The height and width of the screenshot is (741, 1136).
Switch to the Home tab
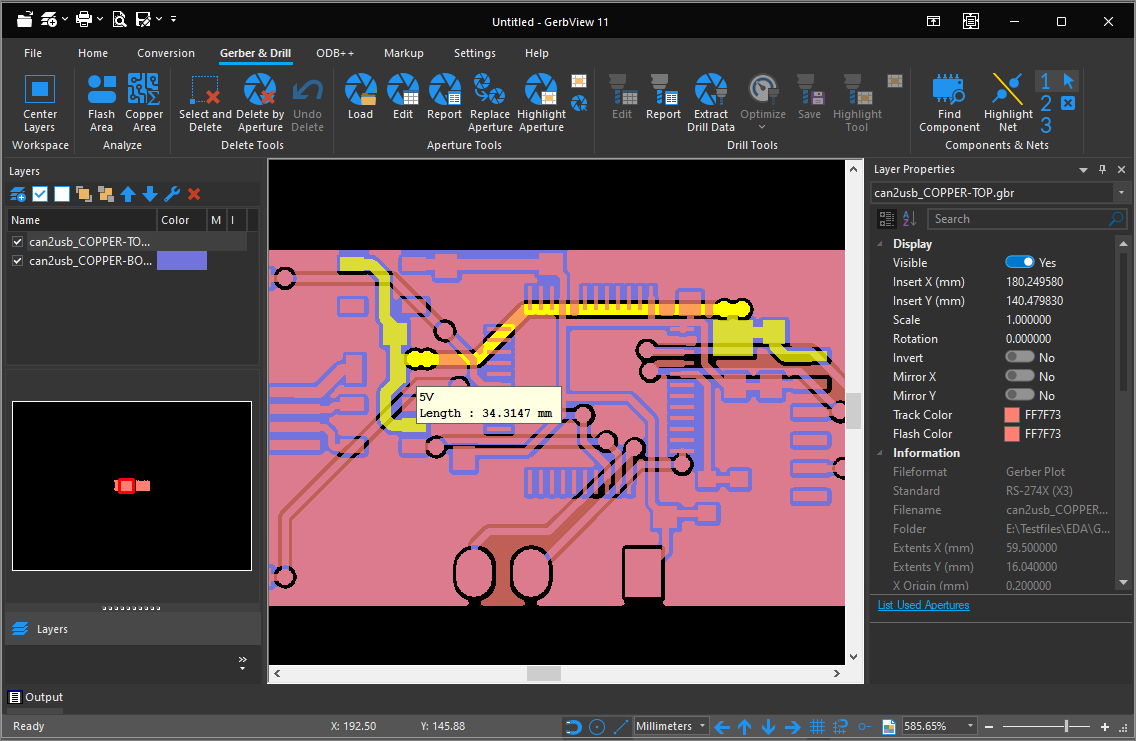point(93,53)
